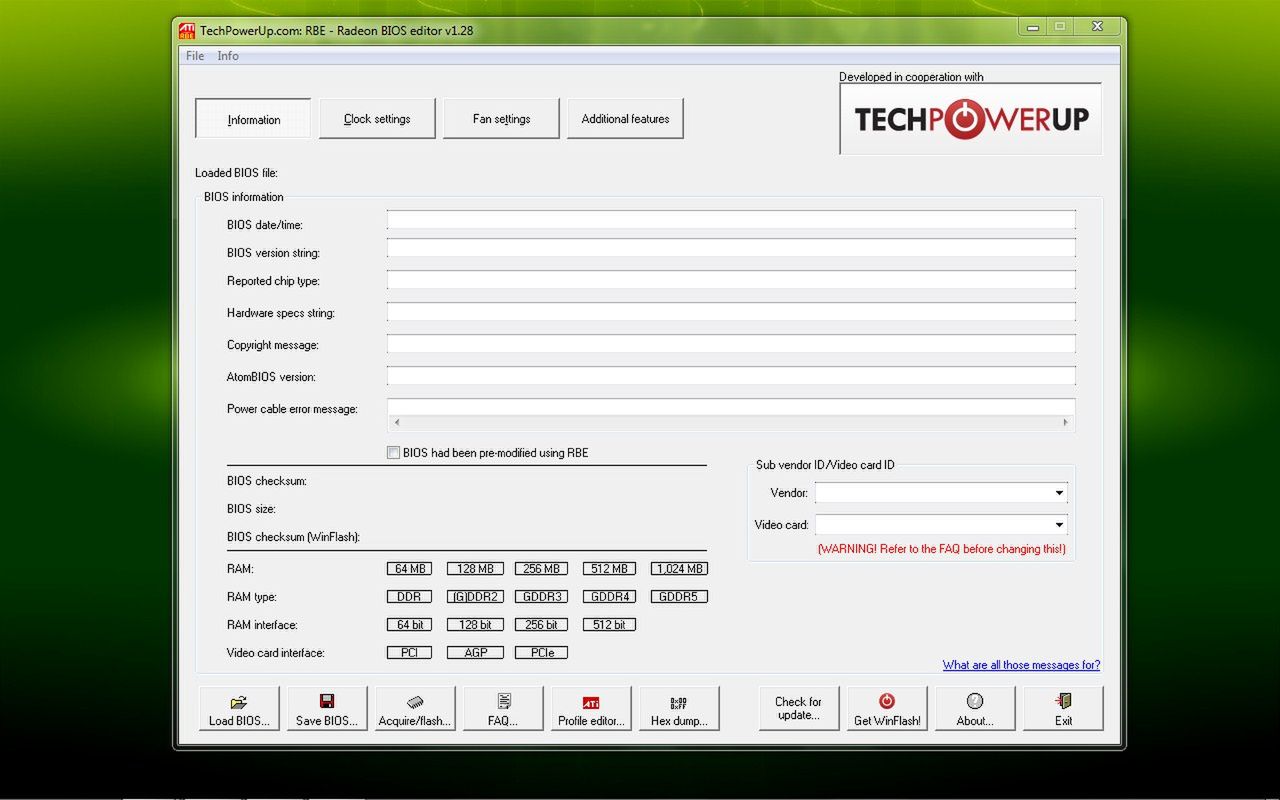
Task: Click the Save BIOS floppy icon button
Action: click(327, 708)
